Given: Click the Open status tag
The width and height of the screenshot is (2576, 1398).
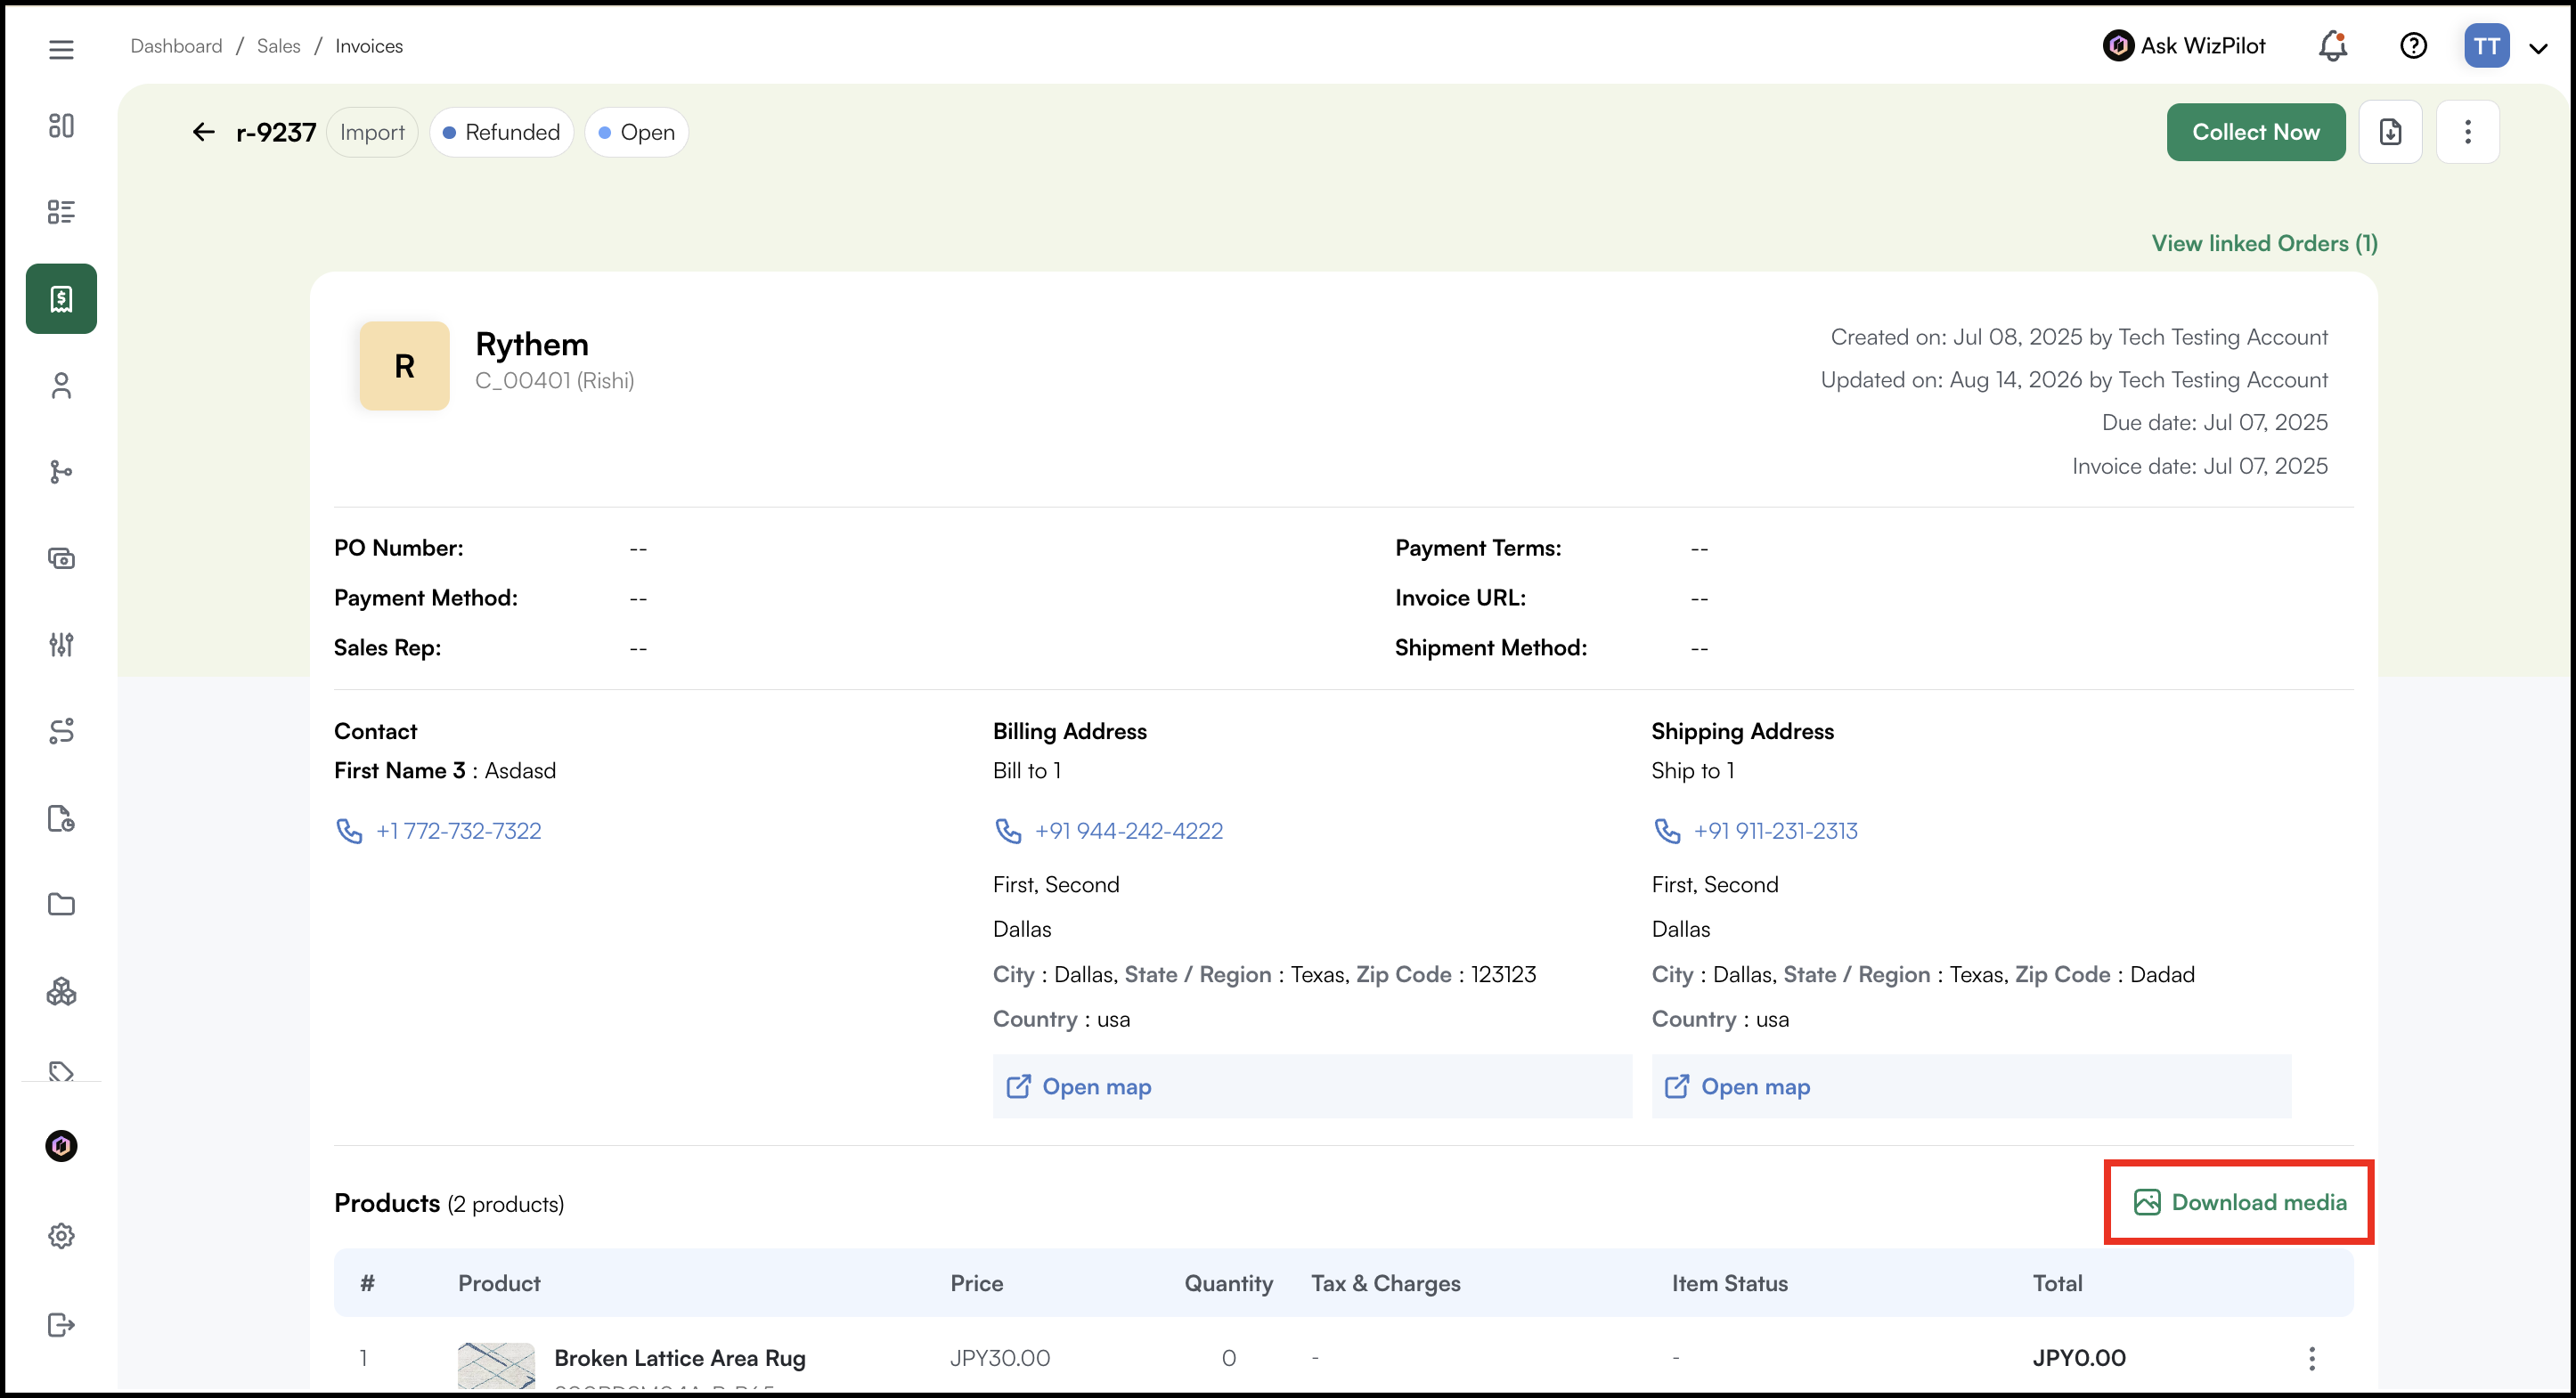Looking at the screenshot, I should 636,132.
